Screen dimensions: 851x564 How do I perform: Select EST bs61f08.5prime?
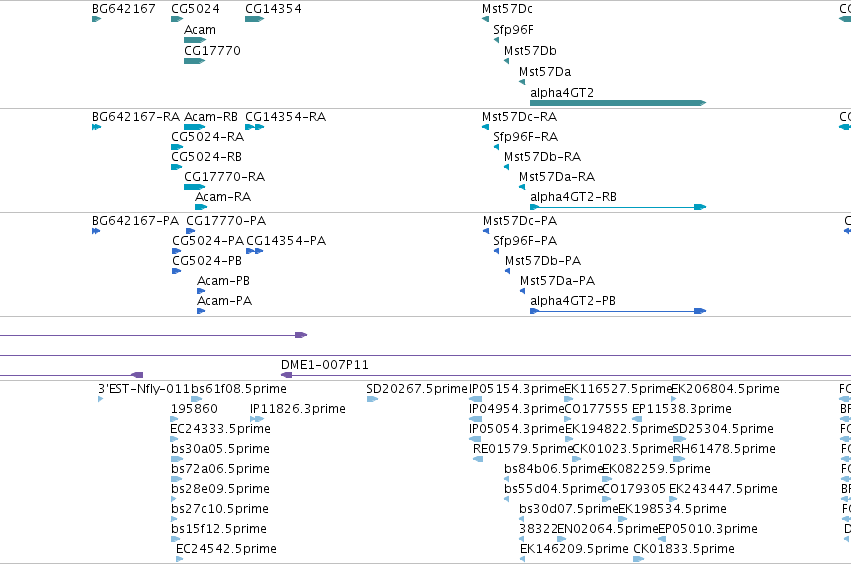coord(239,389)
